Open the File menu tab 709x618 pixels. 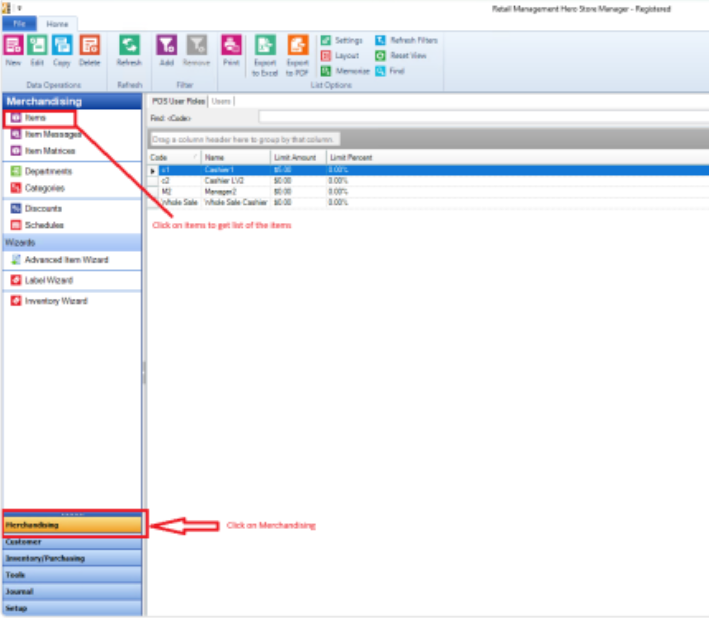19,24
